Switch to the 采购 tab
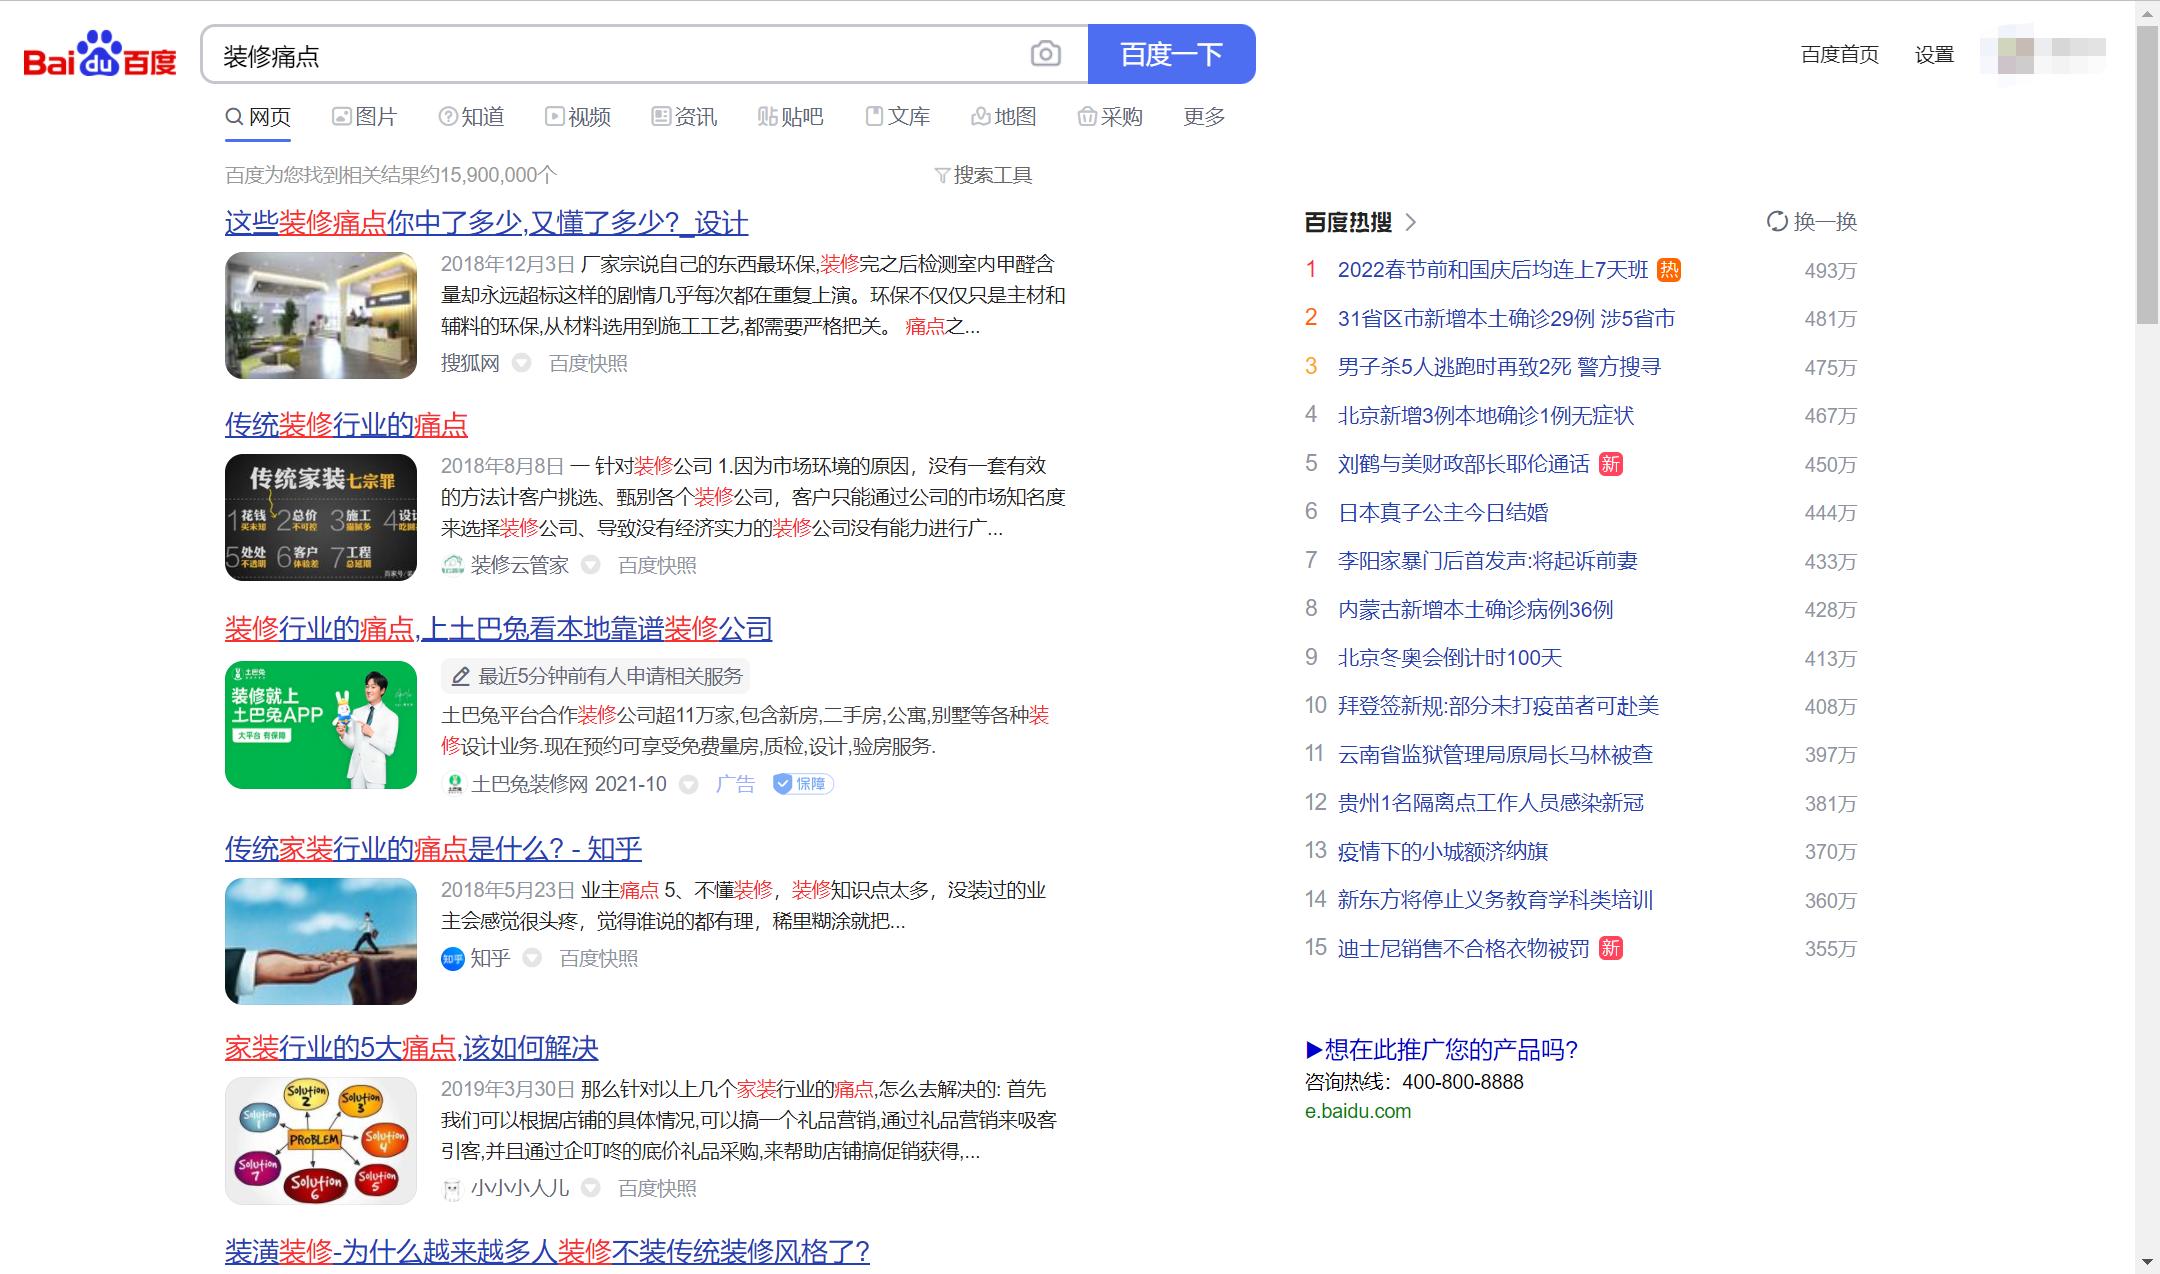The image size is (2160, 1274). (1110, 117)
